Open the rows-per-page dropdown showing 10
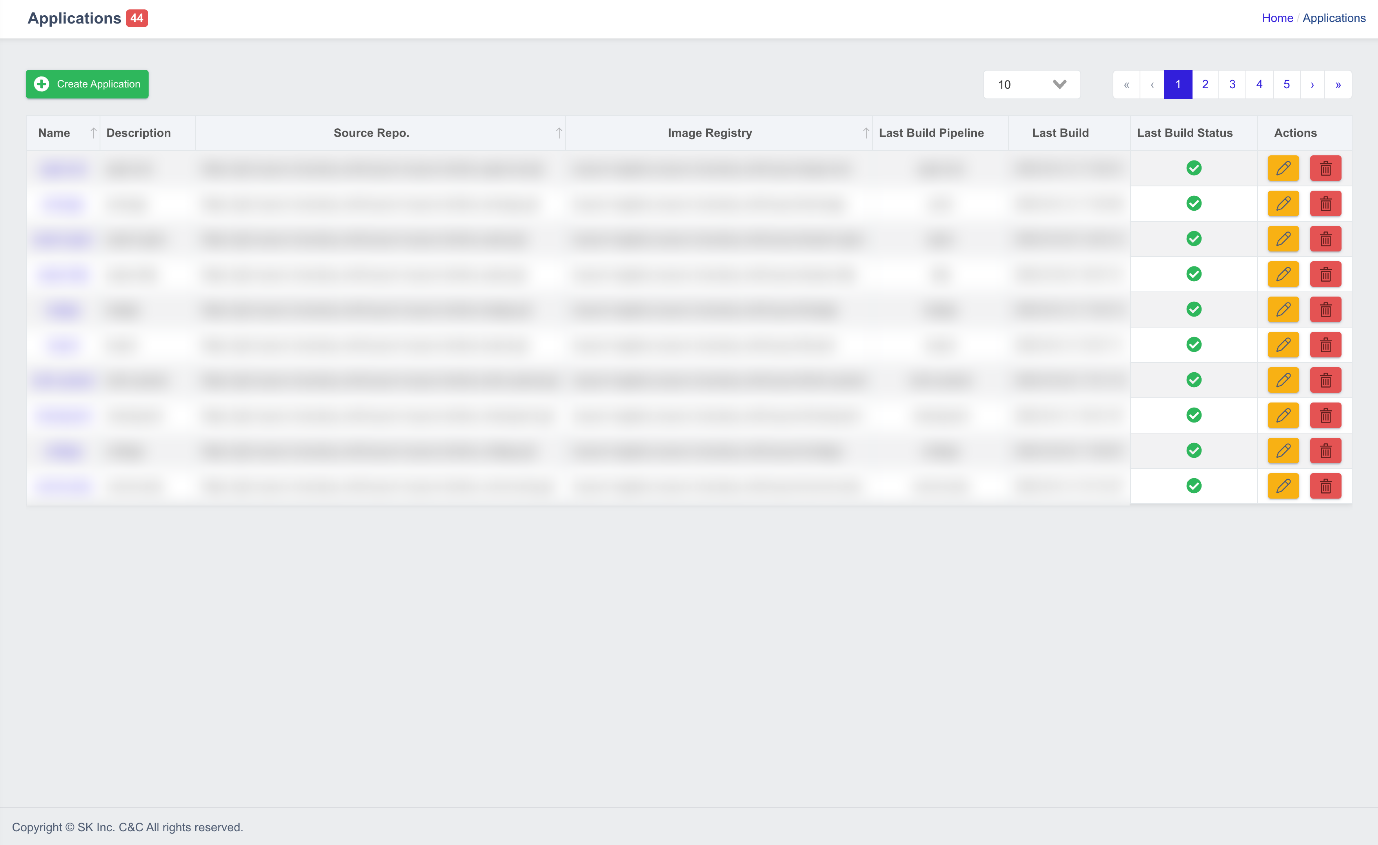 click(x=1032, y=84)
